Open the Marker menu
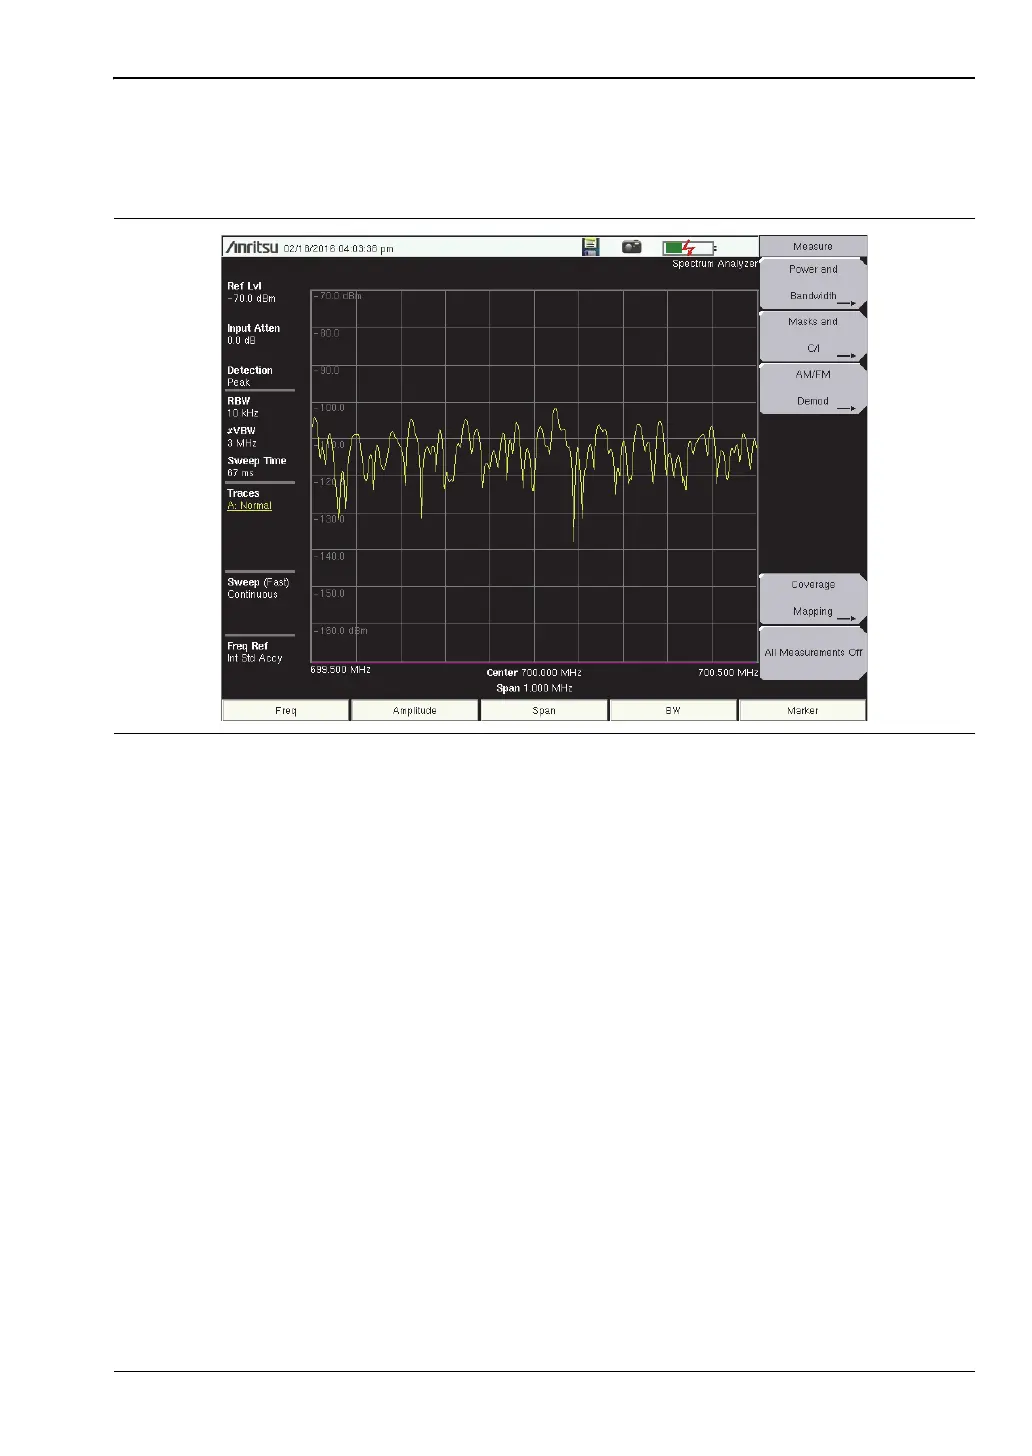The width and height of the screenshot is (1032, 1456). (802, 710)
